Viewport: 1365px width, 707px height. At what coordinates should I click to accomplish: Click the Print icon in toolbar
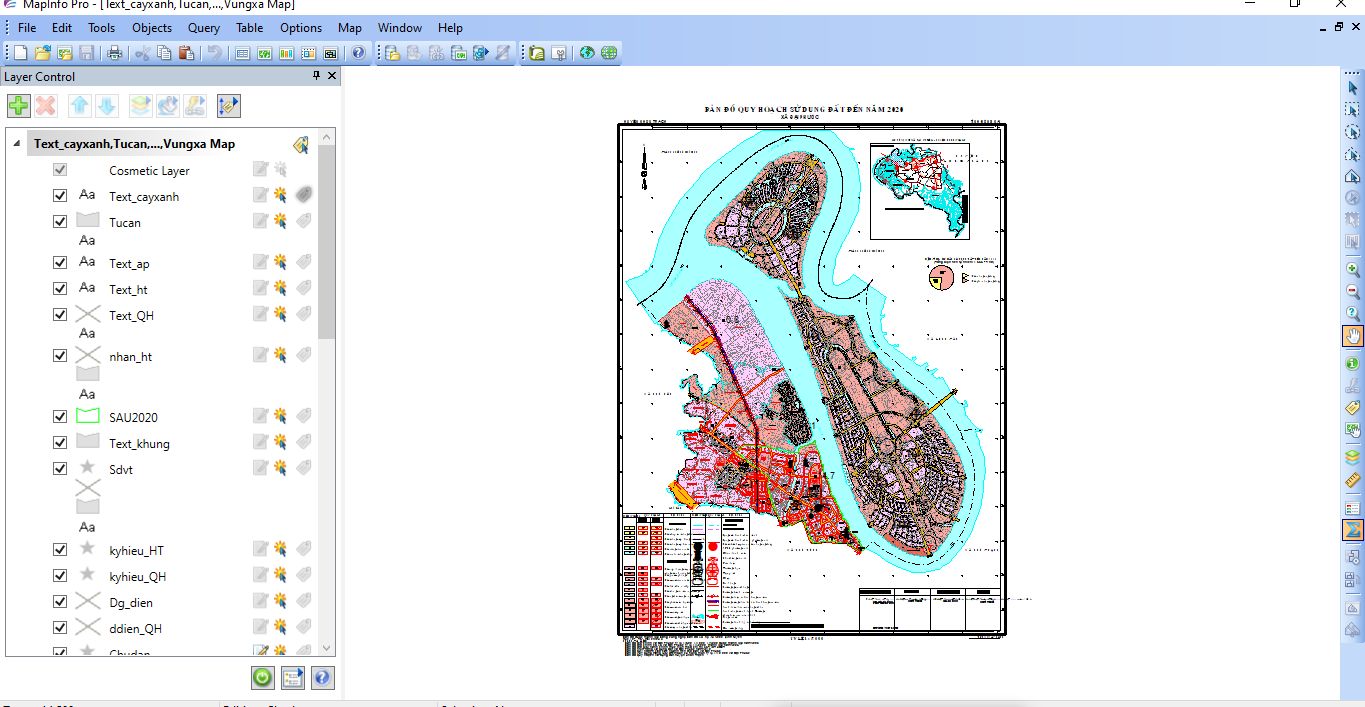[114, 53]
